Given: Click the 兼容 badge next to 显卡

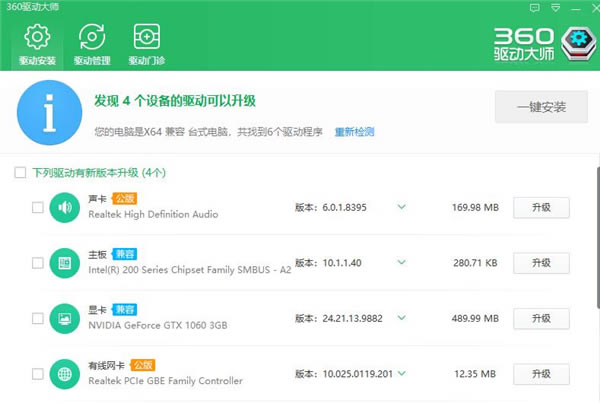Looking at the screenshot, I should (124, 310).
